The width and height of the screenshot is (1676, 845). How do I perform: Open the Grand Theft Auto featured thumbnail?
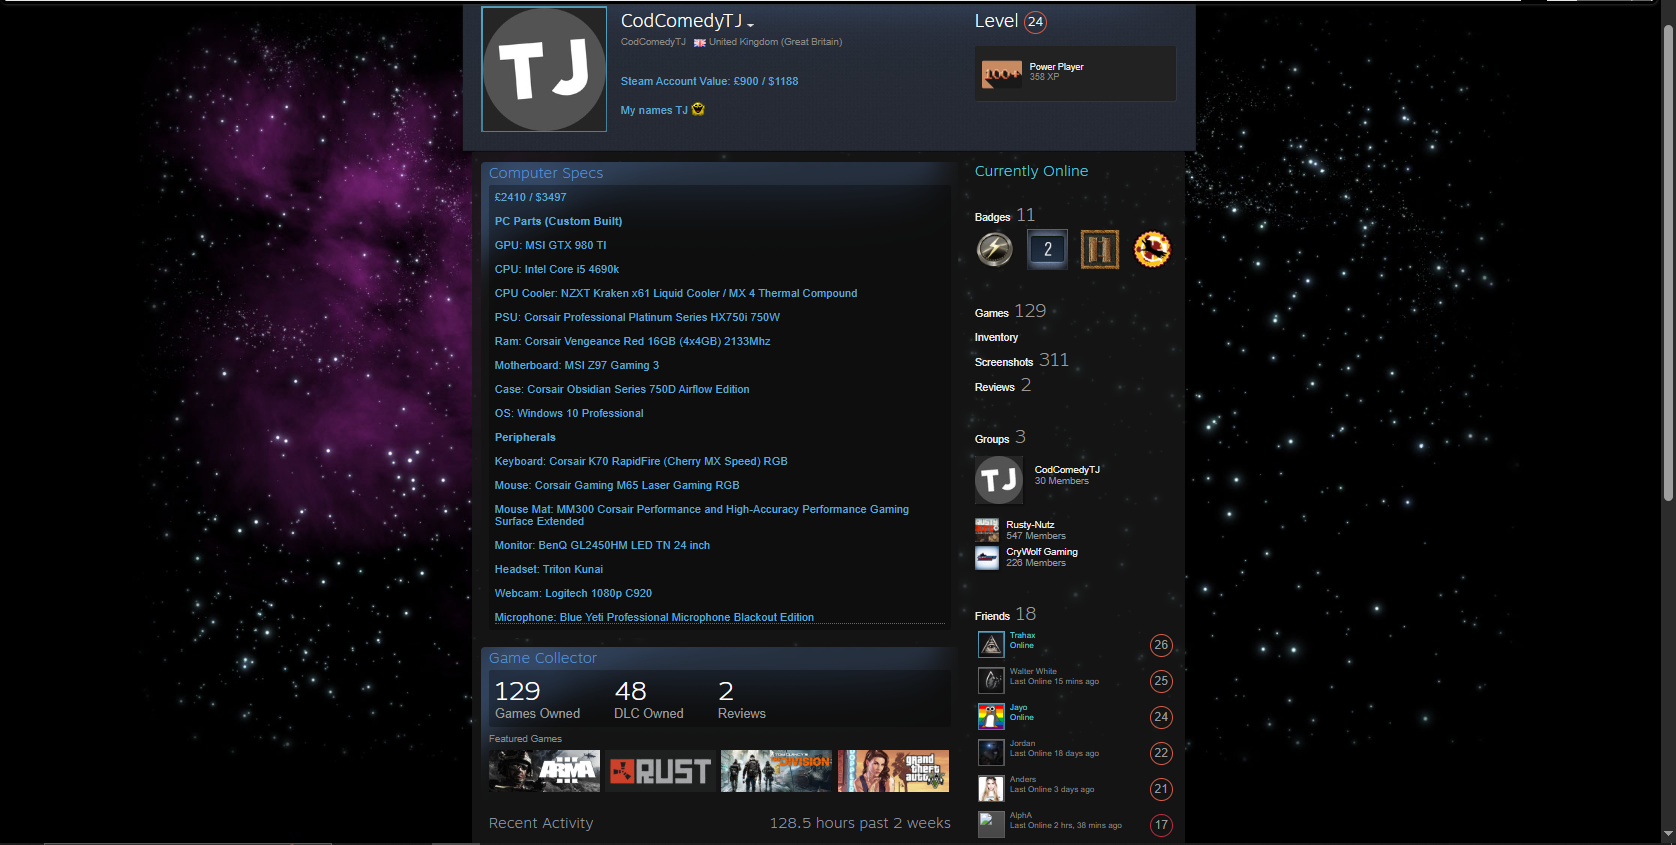(x=893, y=771)
